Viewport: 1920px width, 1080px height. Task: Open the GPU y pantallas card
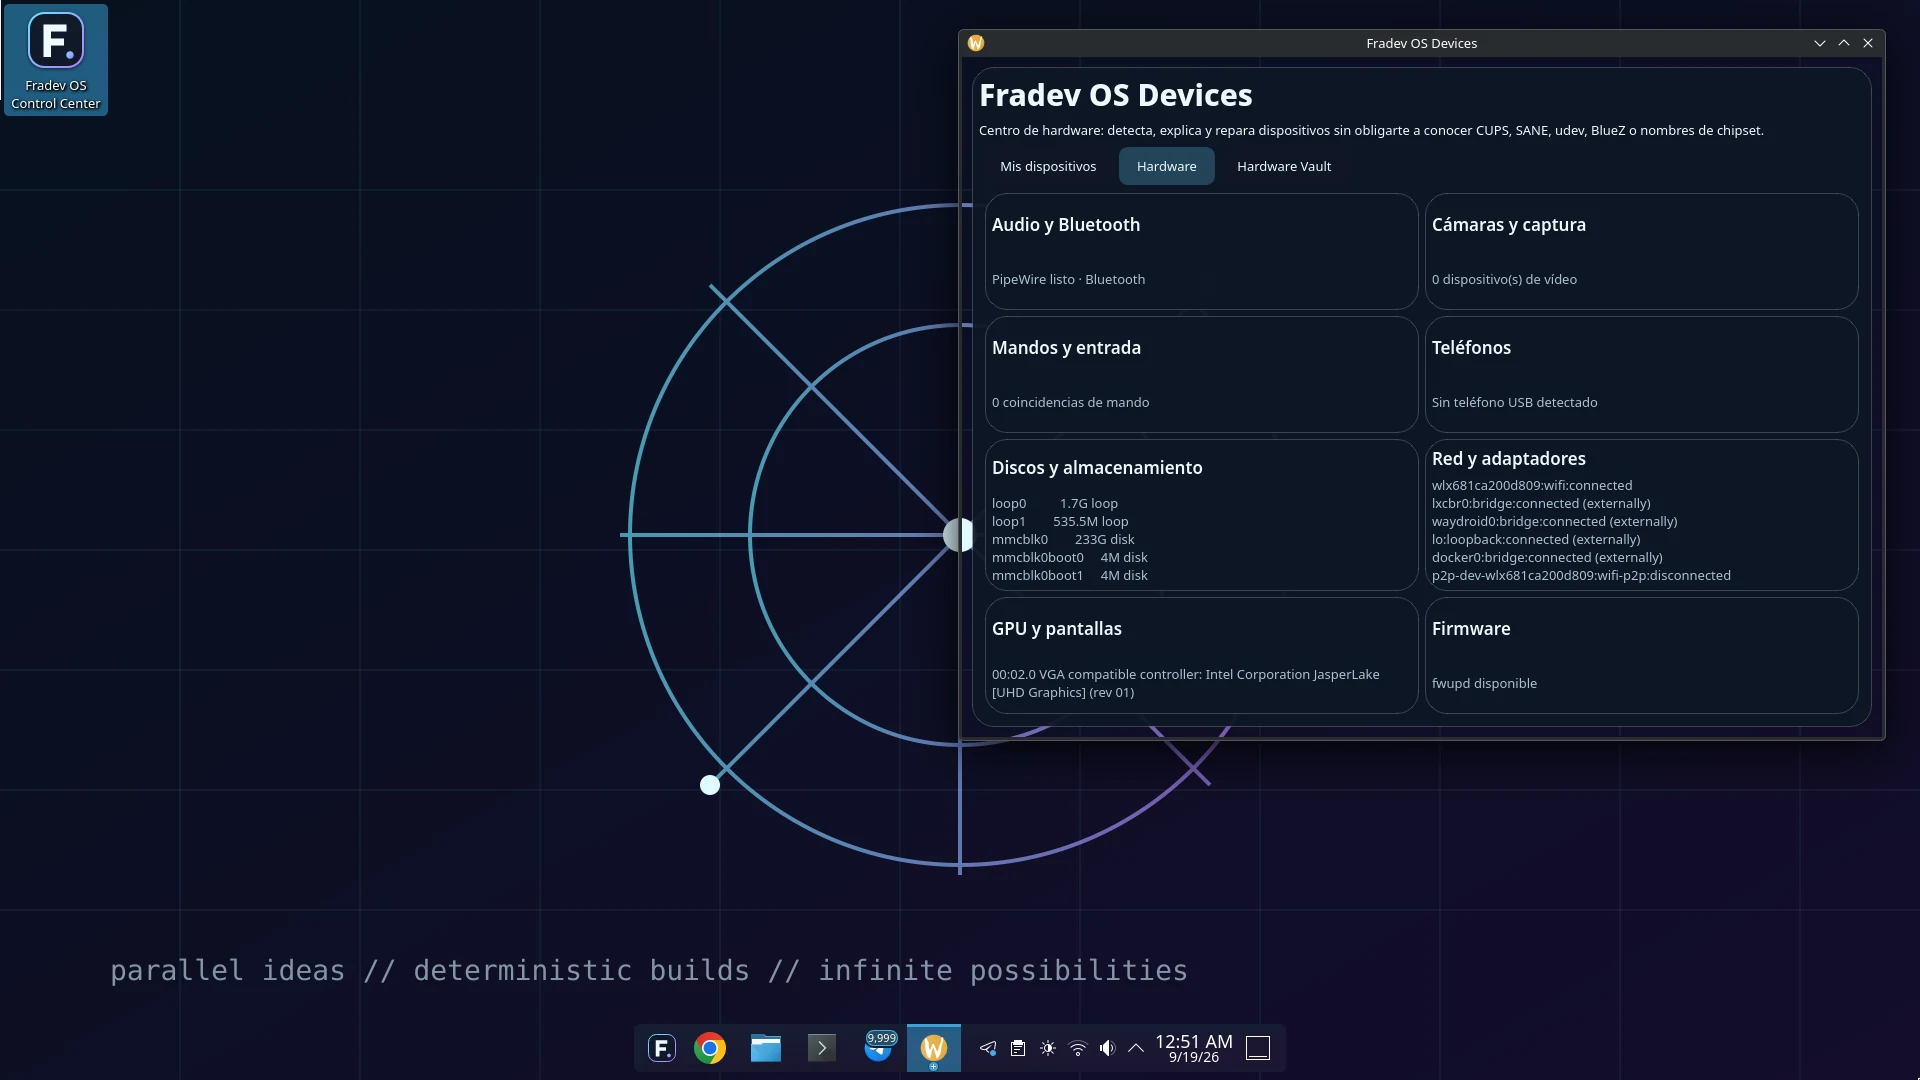click(1201, 655)
